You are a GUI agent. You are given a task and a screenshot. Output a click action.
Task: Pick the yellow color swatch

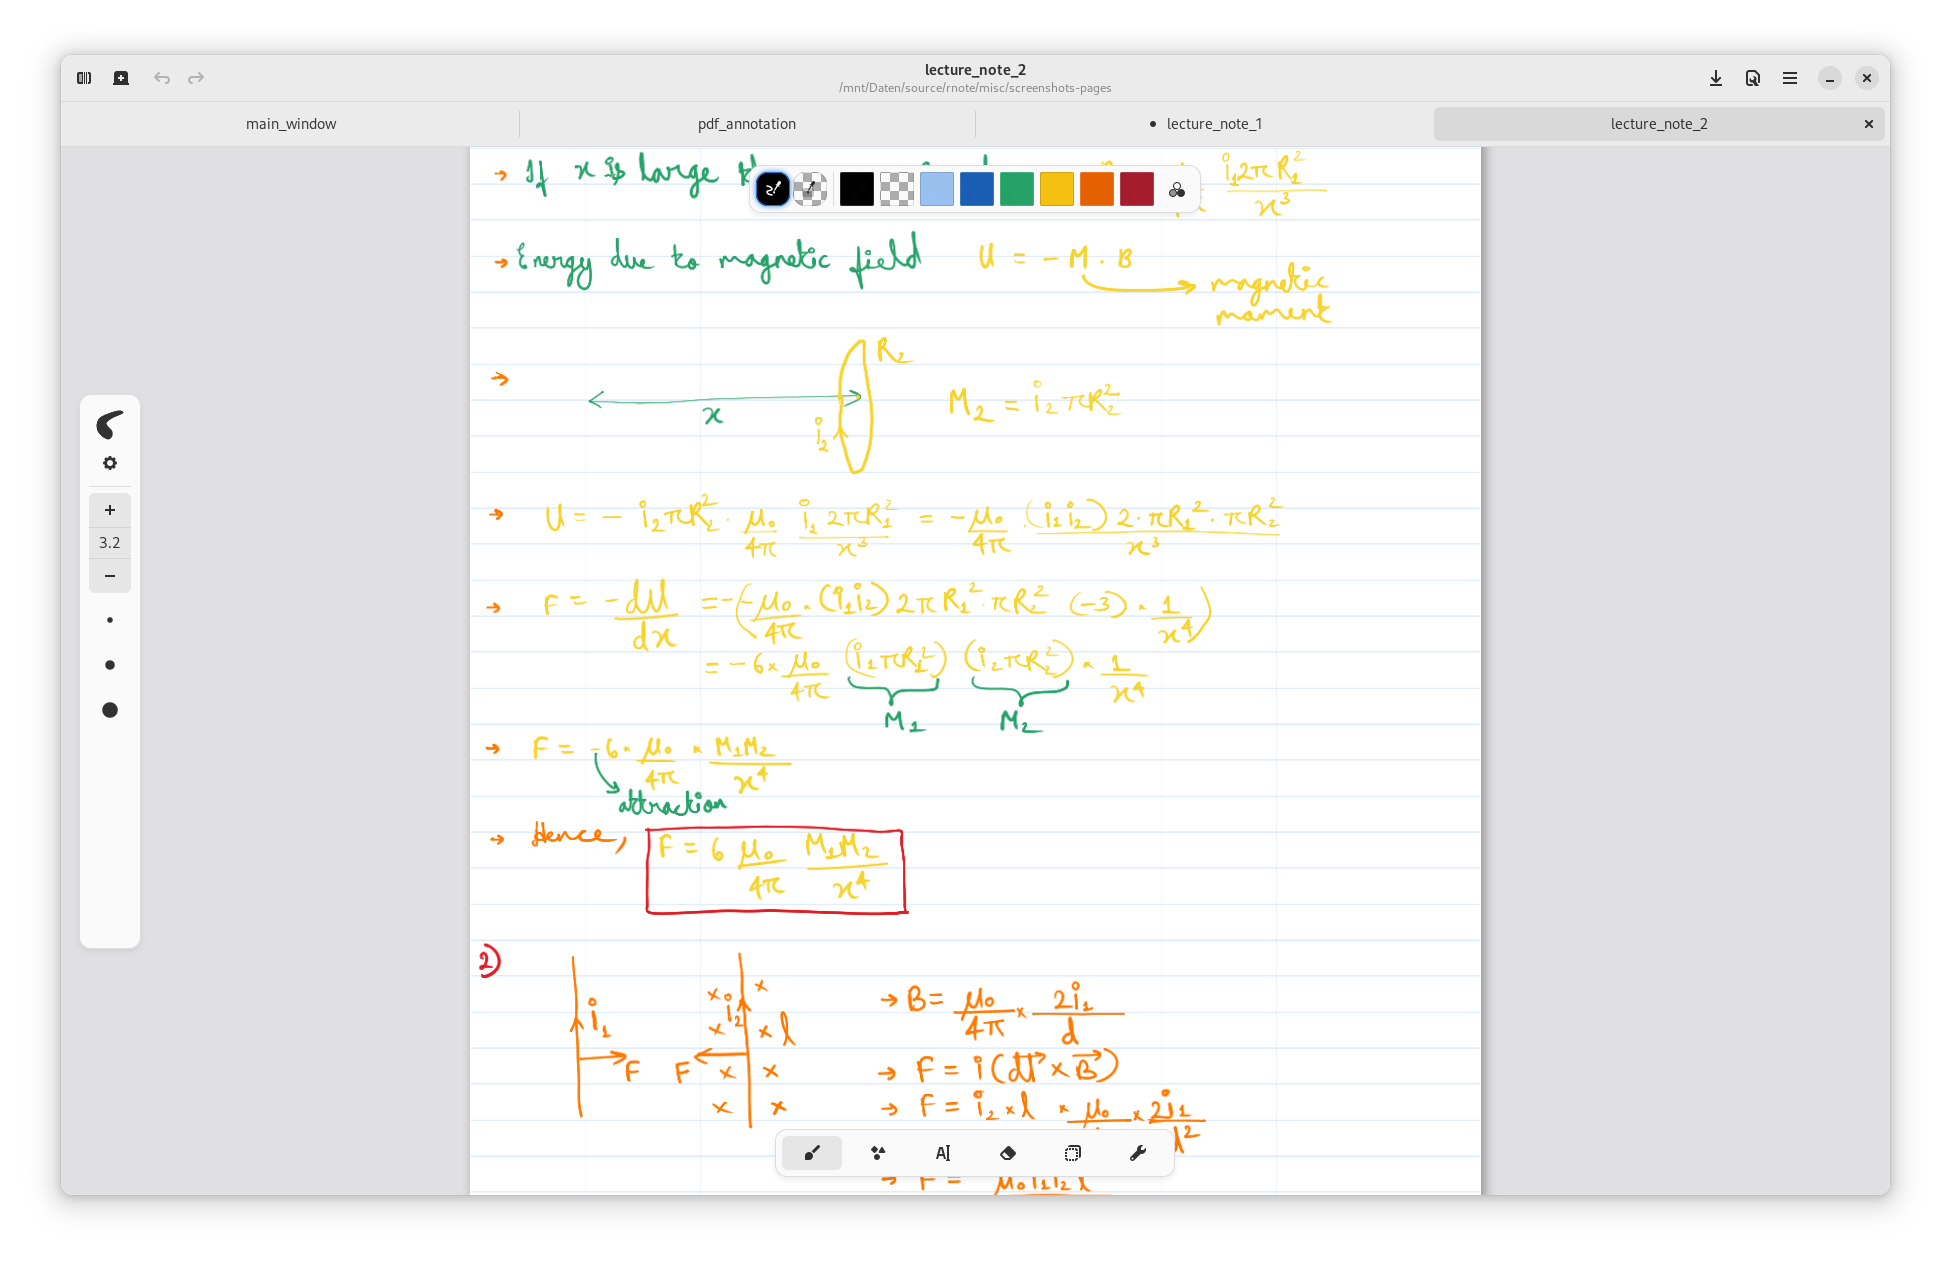(x=1056, y=189)
